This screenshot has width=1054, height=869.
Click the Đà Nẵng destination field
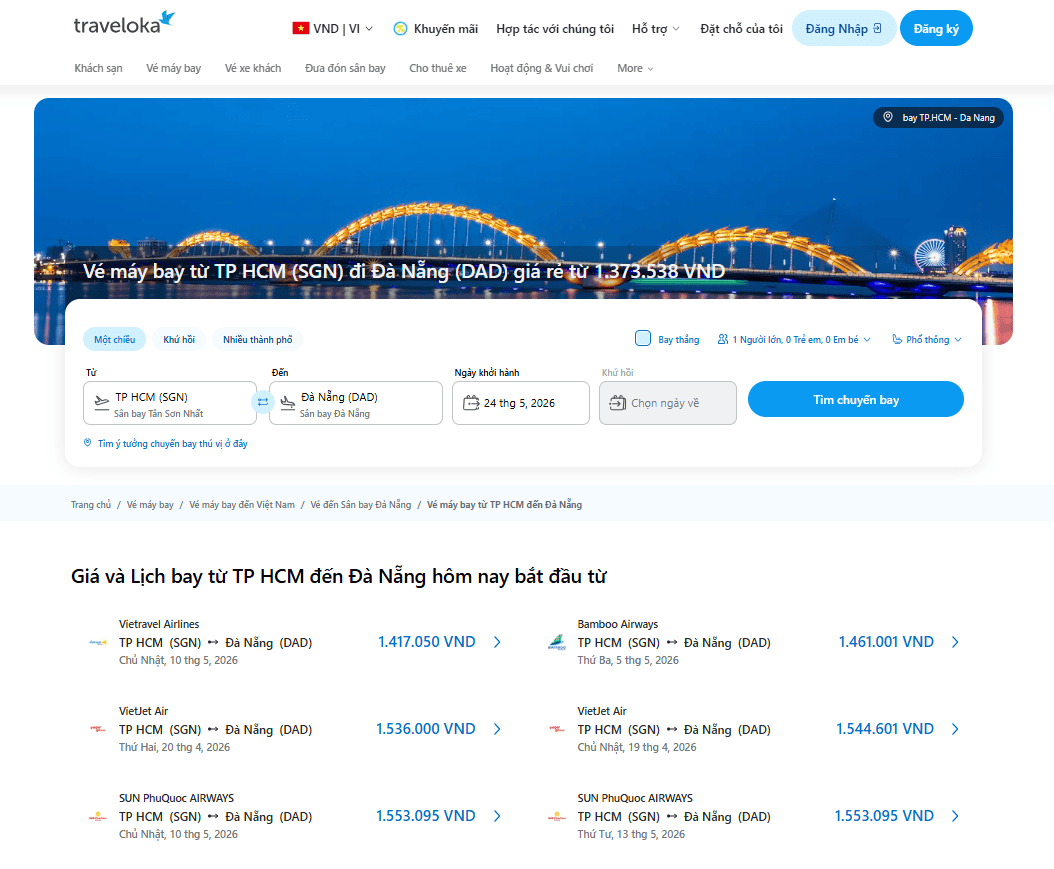coord(356,403)
